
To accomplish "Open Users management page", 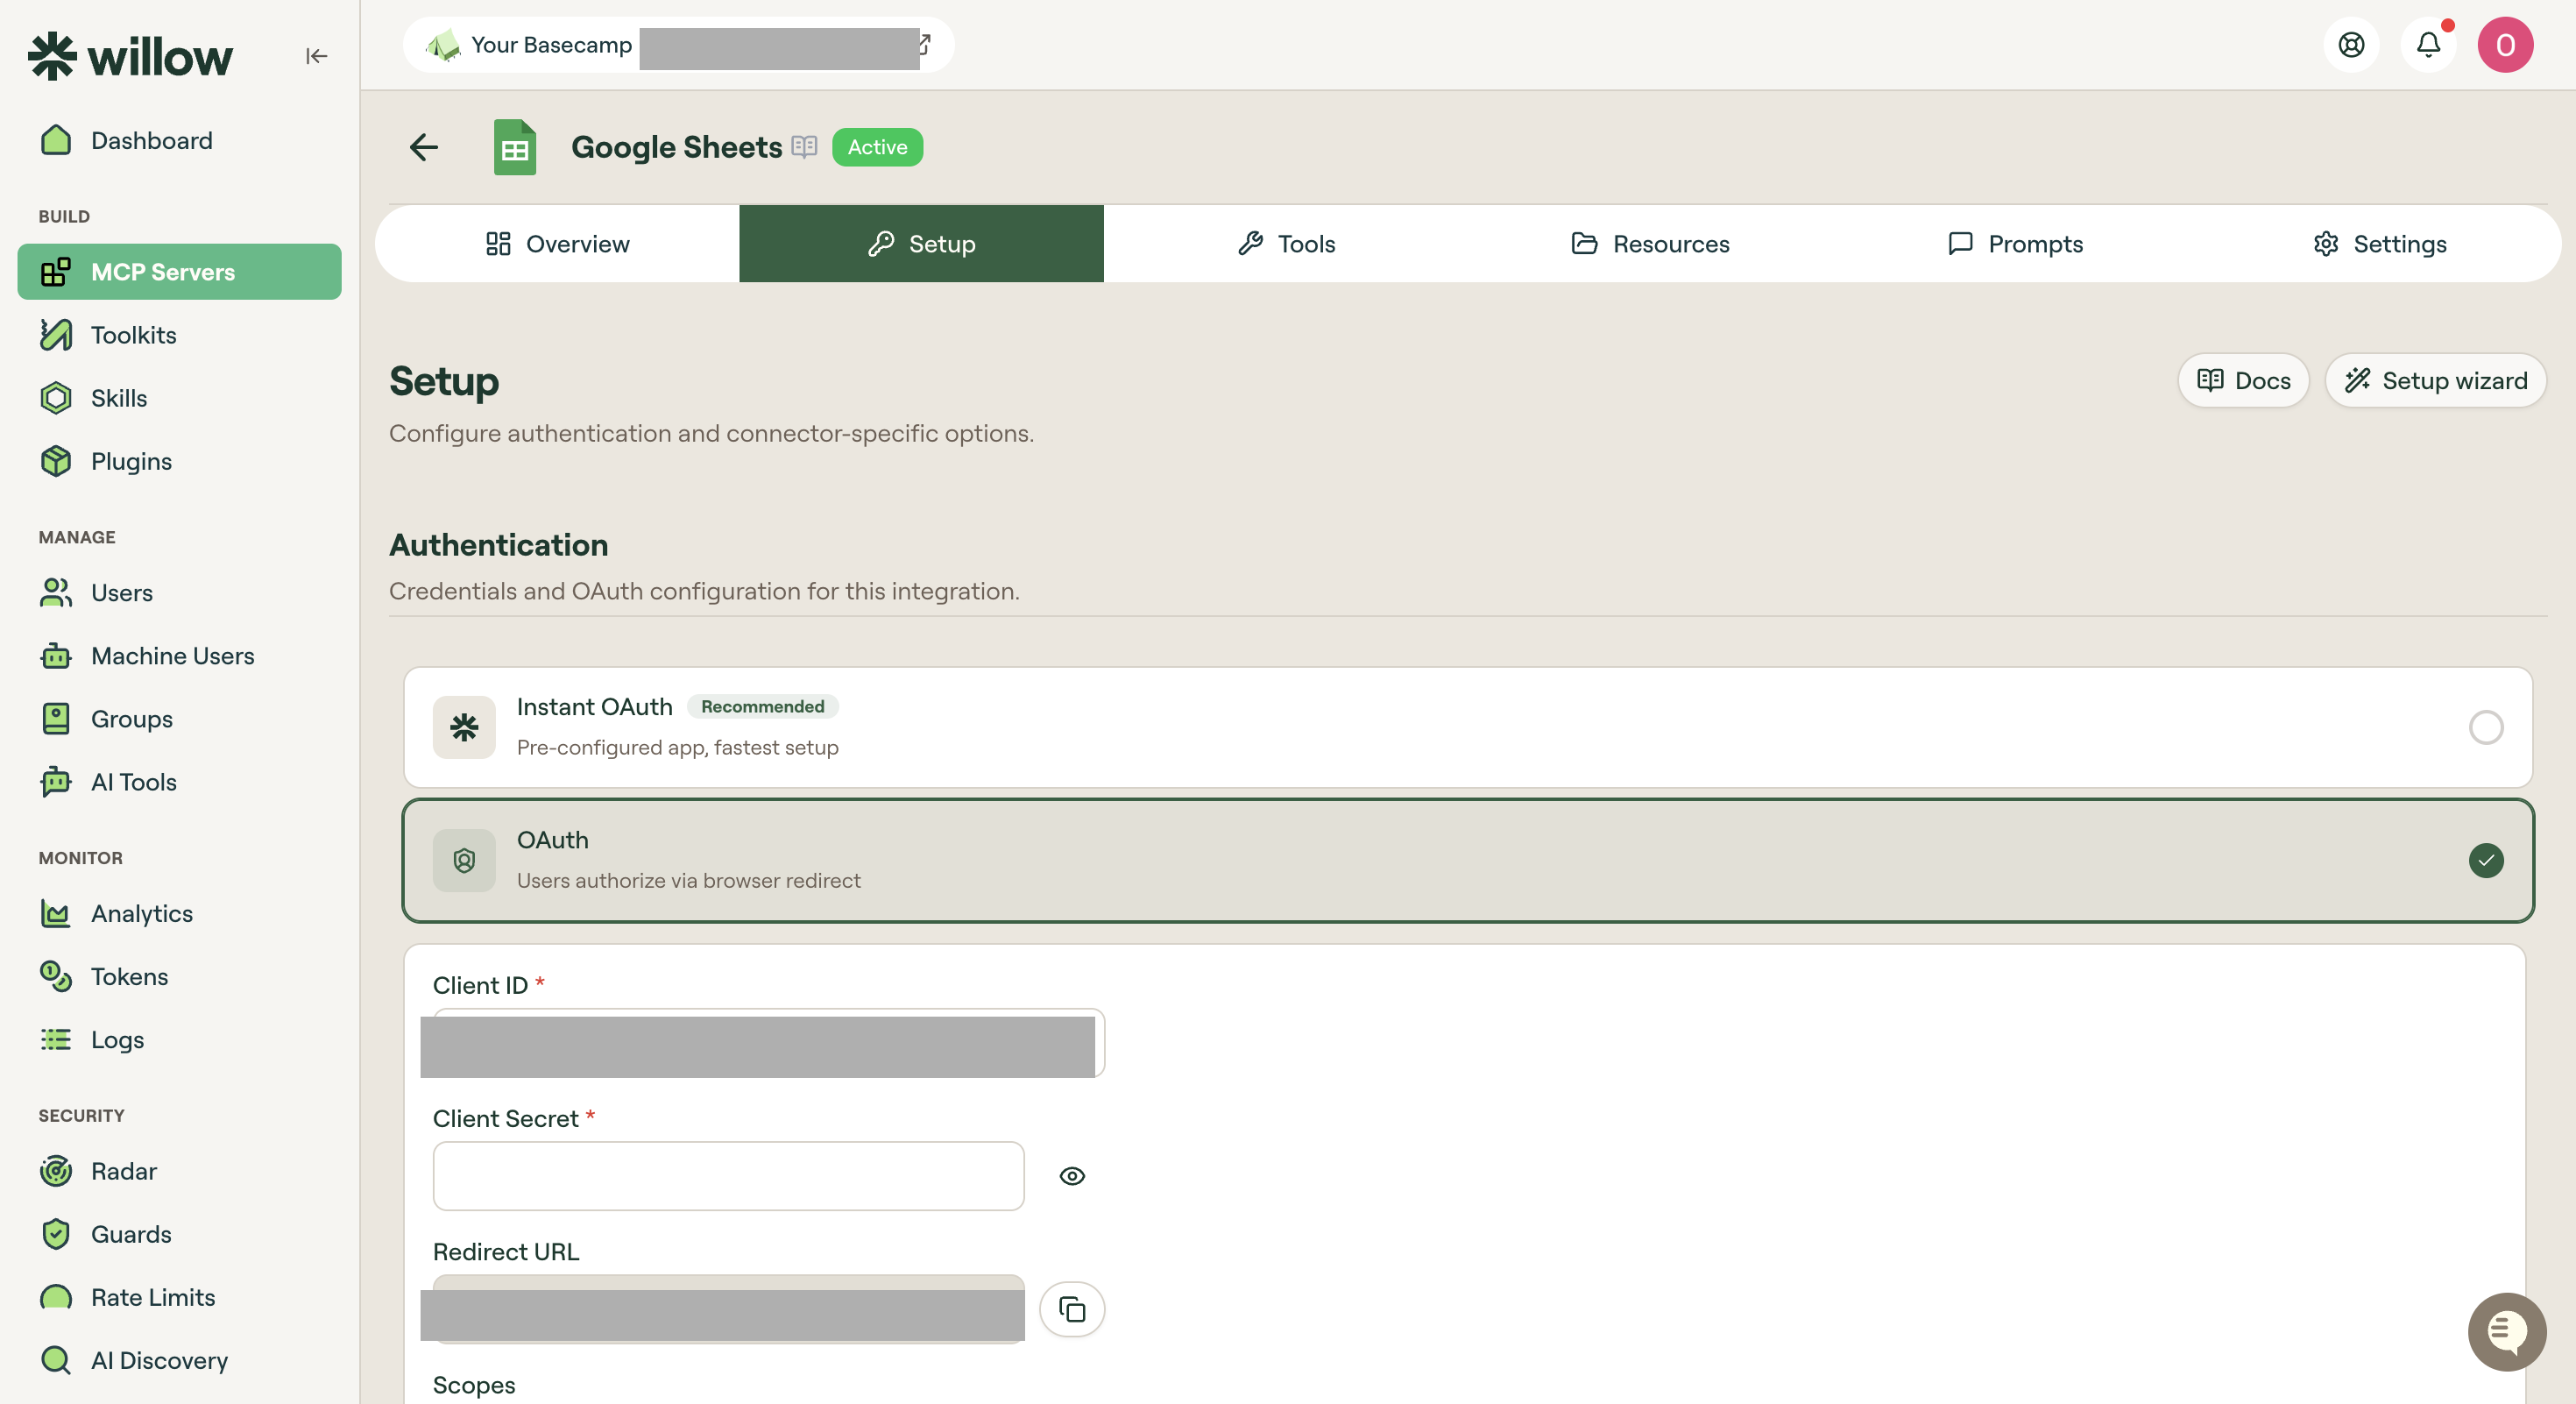I will point(180,593).
